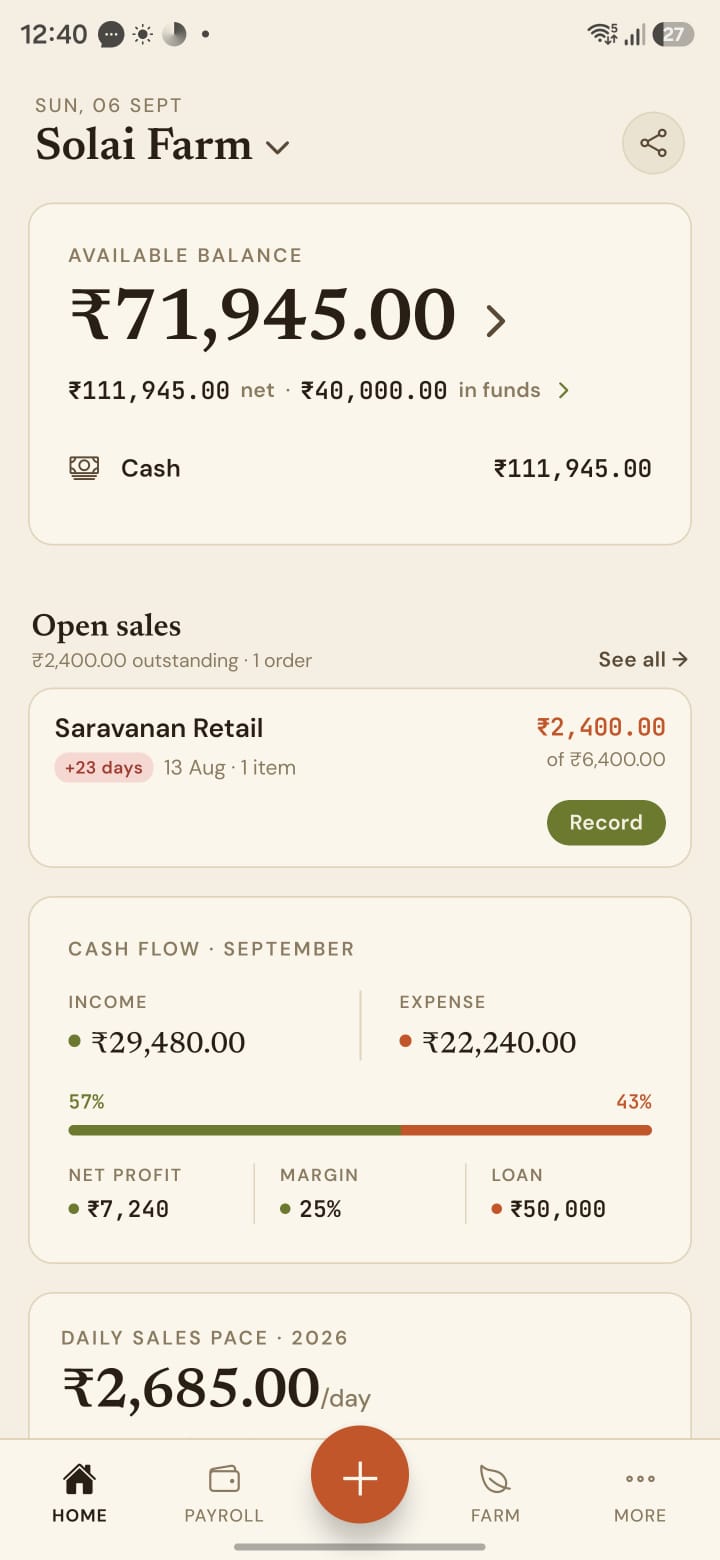Tap the +23 days overdue badge
The height and width of the screenshot is (1560, 720).
click(x=104, y=768)
